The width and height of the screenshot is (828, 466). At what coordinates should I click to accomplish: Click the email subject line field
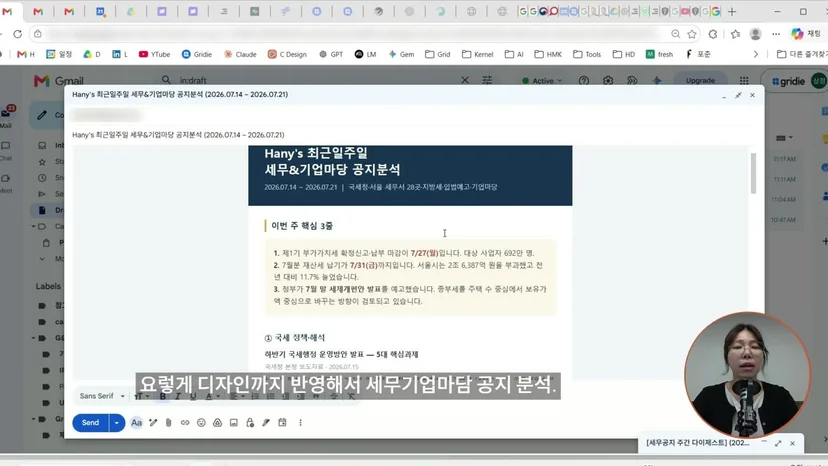412,135
